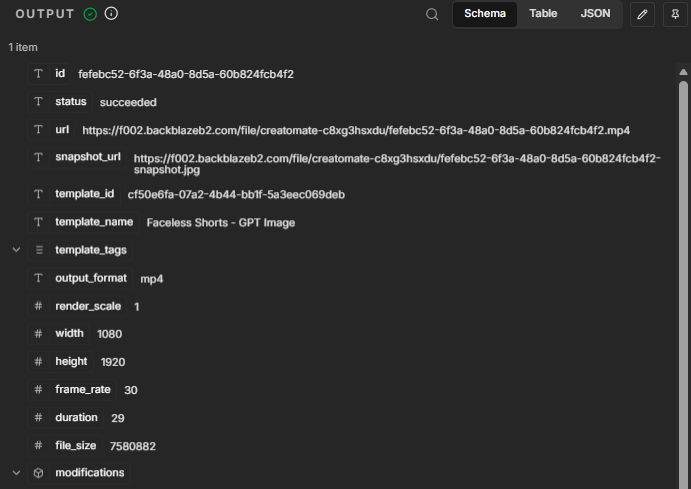Click the height value 1920
Viewport: 691px width, 489px height.
click(x=113, y=362)
